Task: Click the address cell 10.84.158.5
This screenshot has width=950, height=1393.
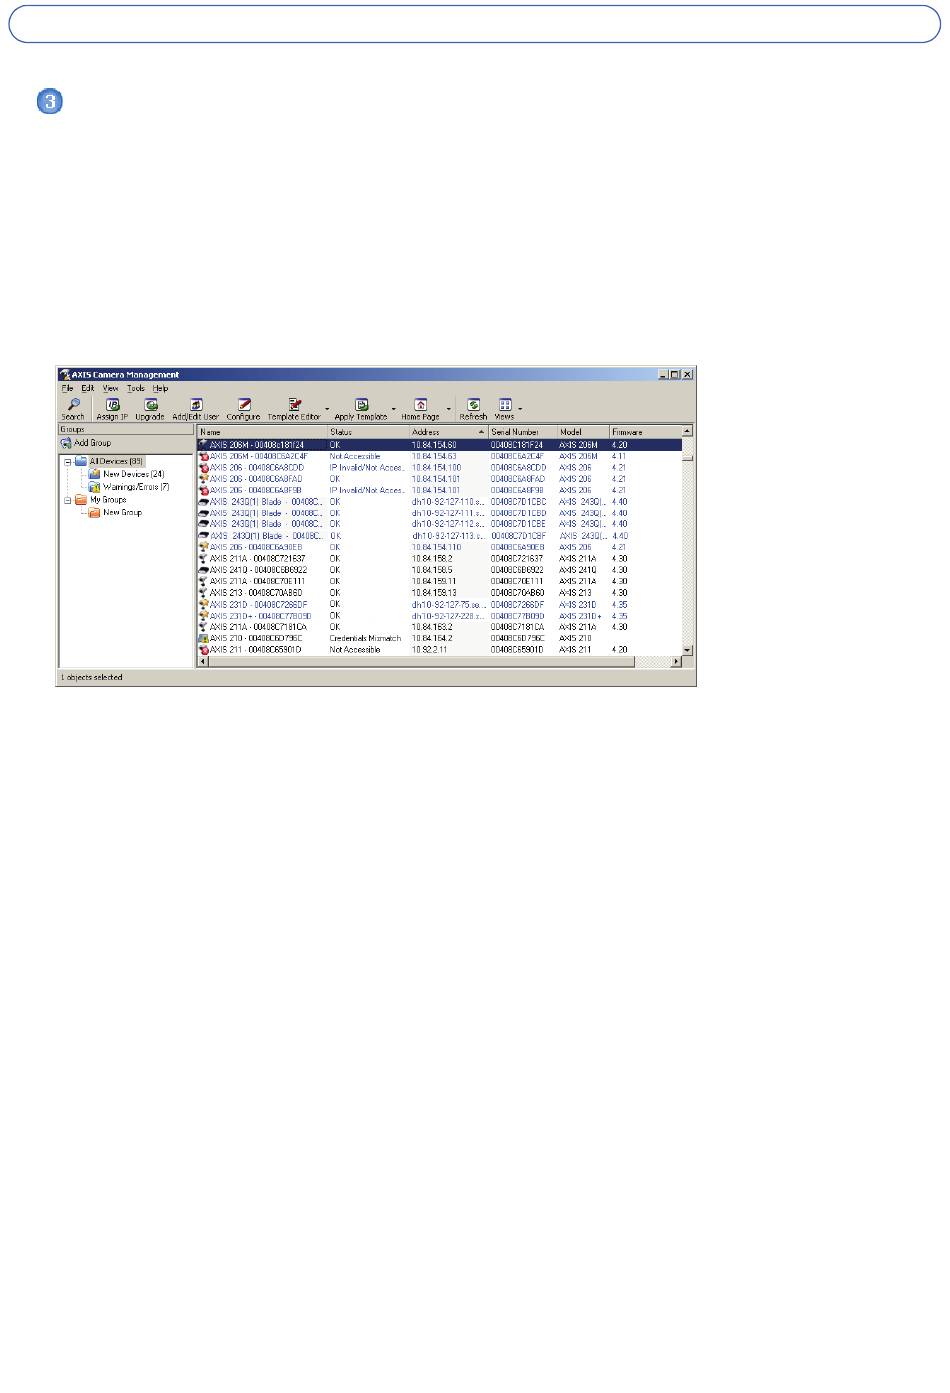Action: (433, 570)
